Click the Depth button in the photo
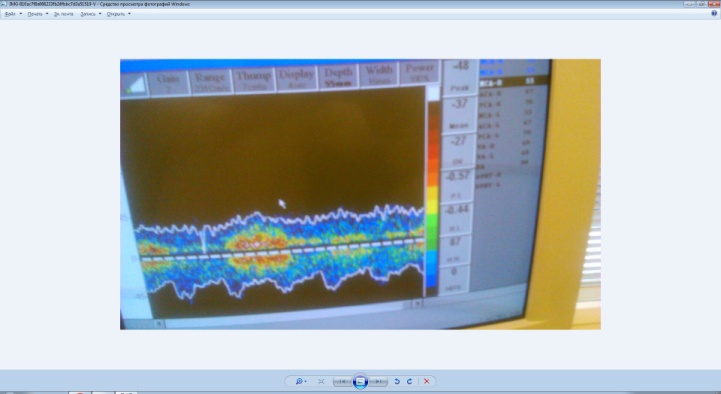The height and width of the screenshot is (394, 721). click(x=338, y=77)
